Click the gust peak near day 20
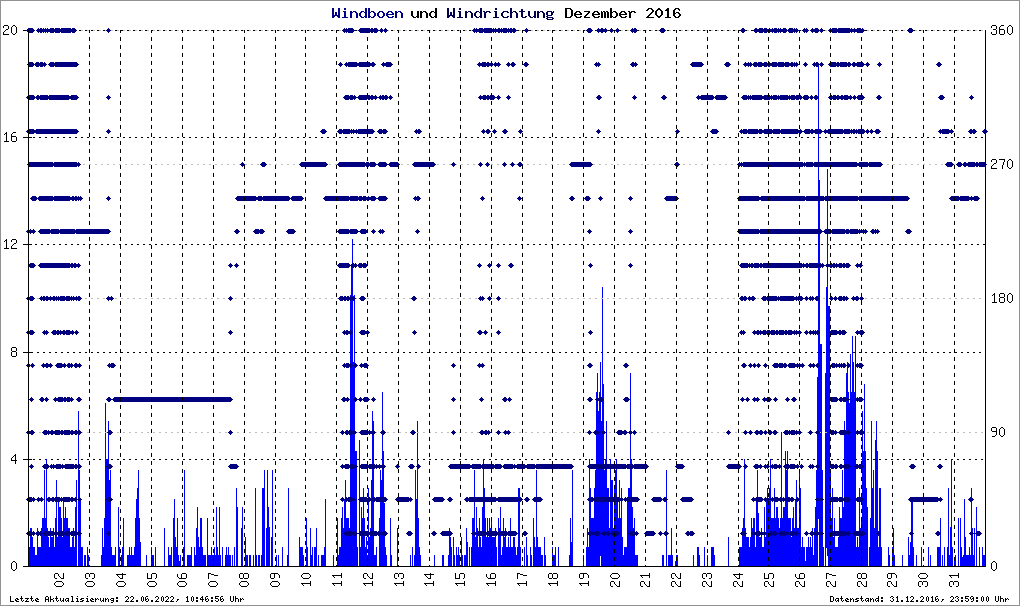The width and height of the screenshot is (1020, 606). pyautogui.click(x=602, y=426)
